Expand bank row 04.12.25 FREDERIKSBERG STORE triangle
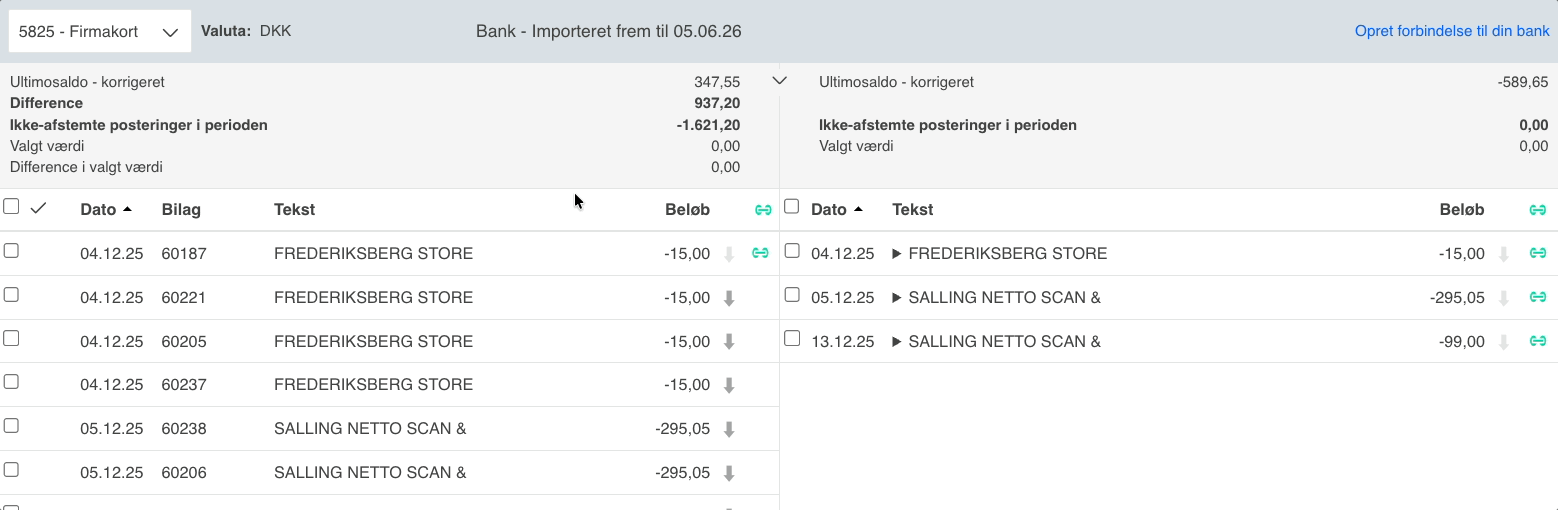Screen dimensions: 1558x510 [897, 254]
